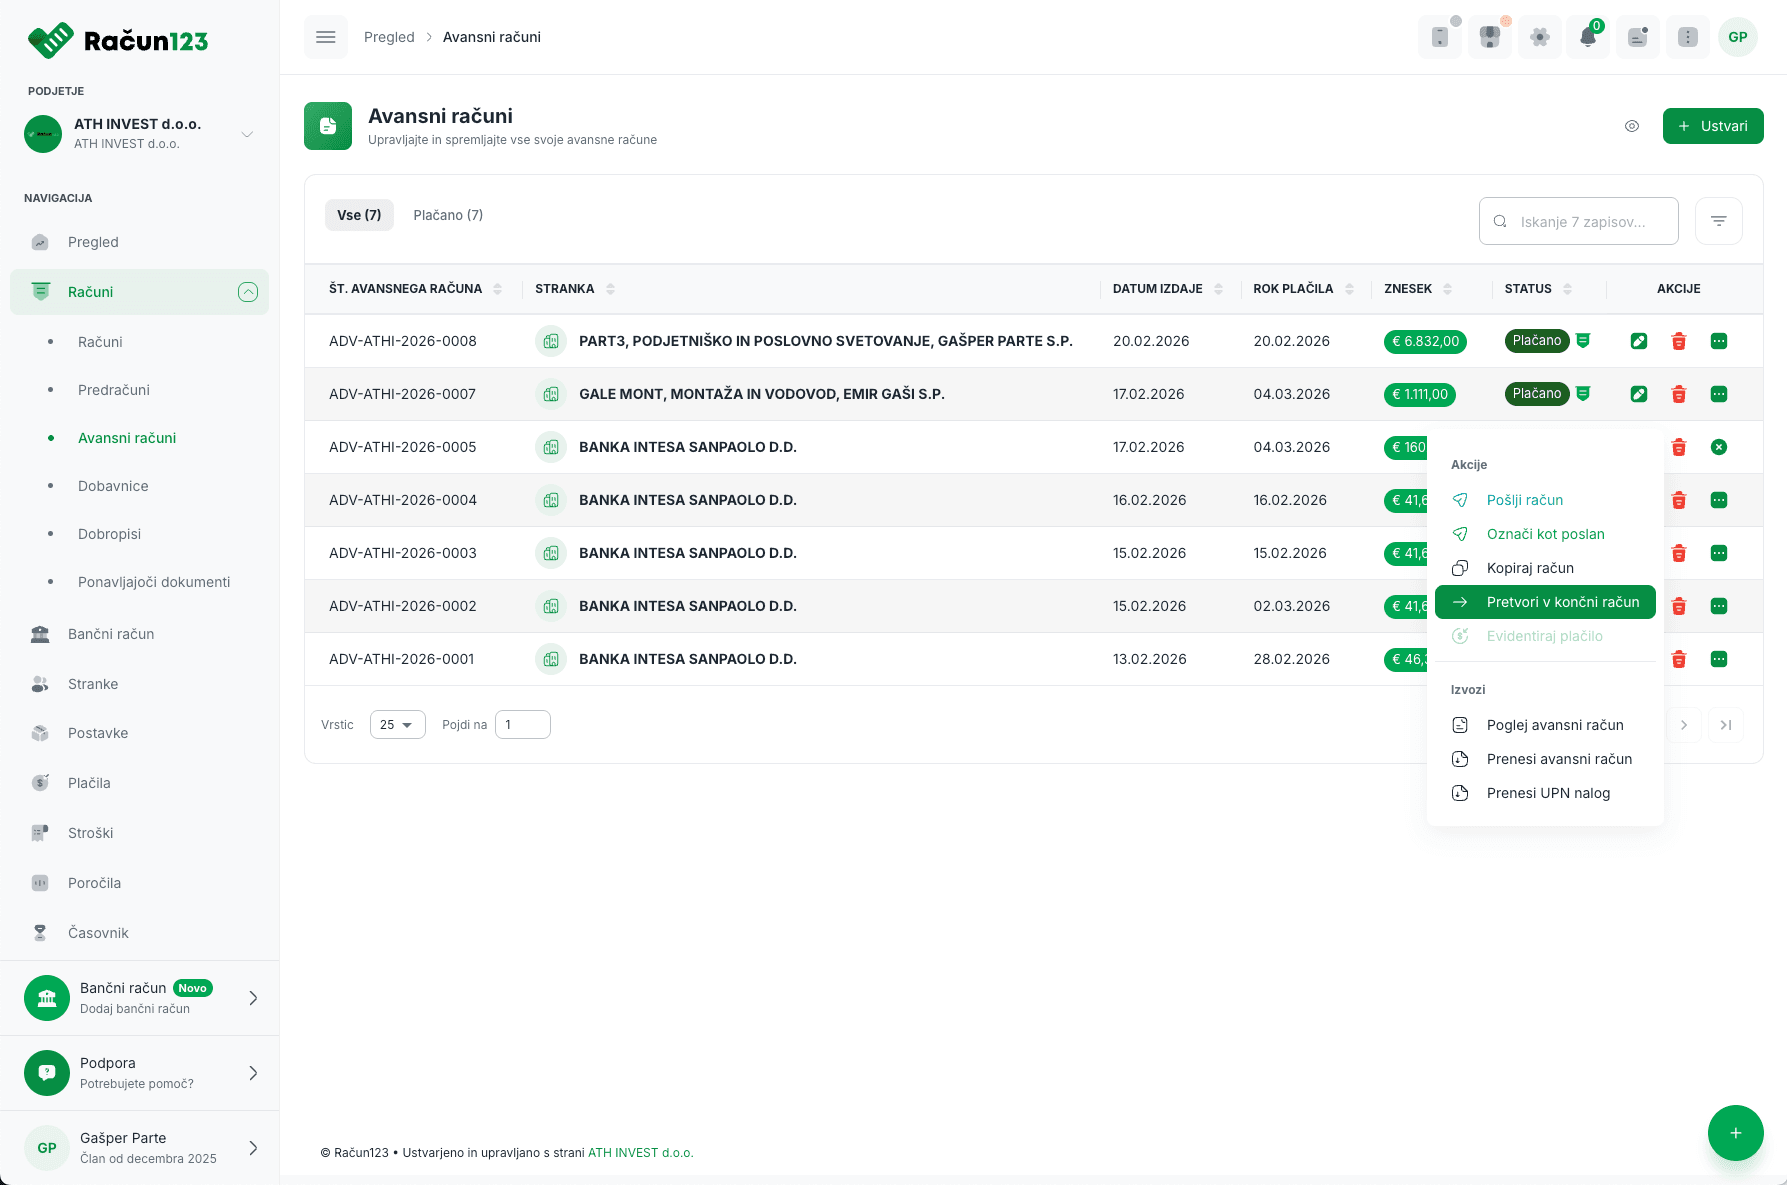Open ATH INVEST d.o.o. footer link
This screenshot has height=1185, width=1787.
(641, 1153)
